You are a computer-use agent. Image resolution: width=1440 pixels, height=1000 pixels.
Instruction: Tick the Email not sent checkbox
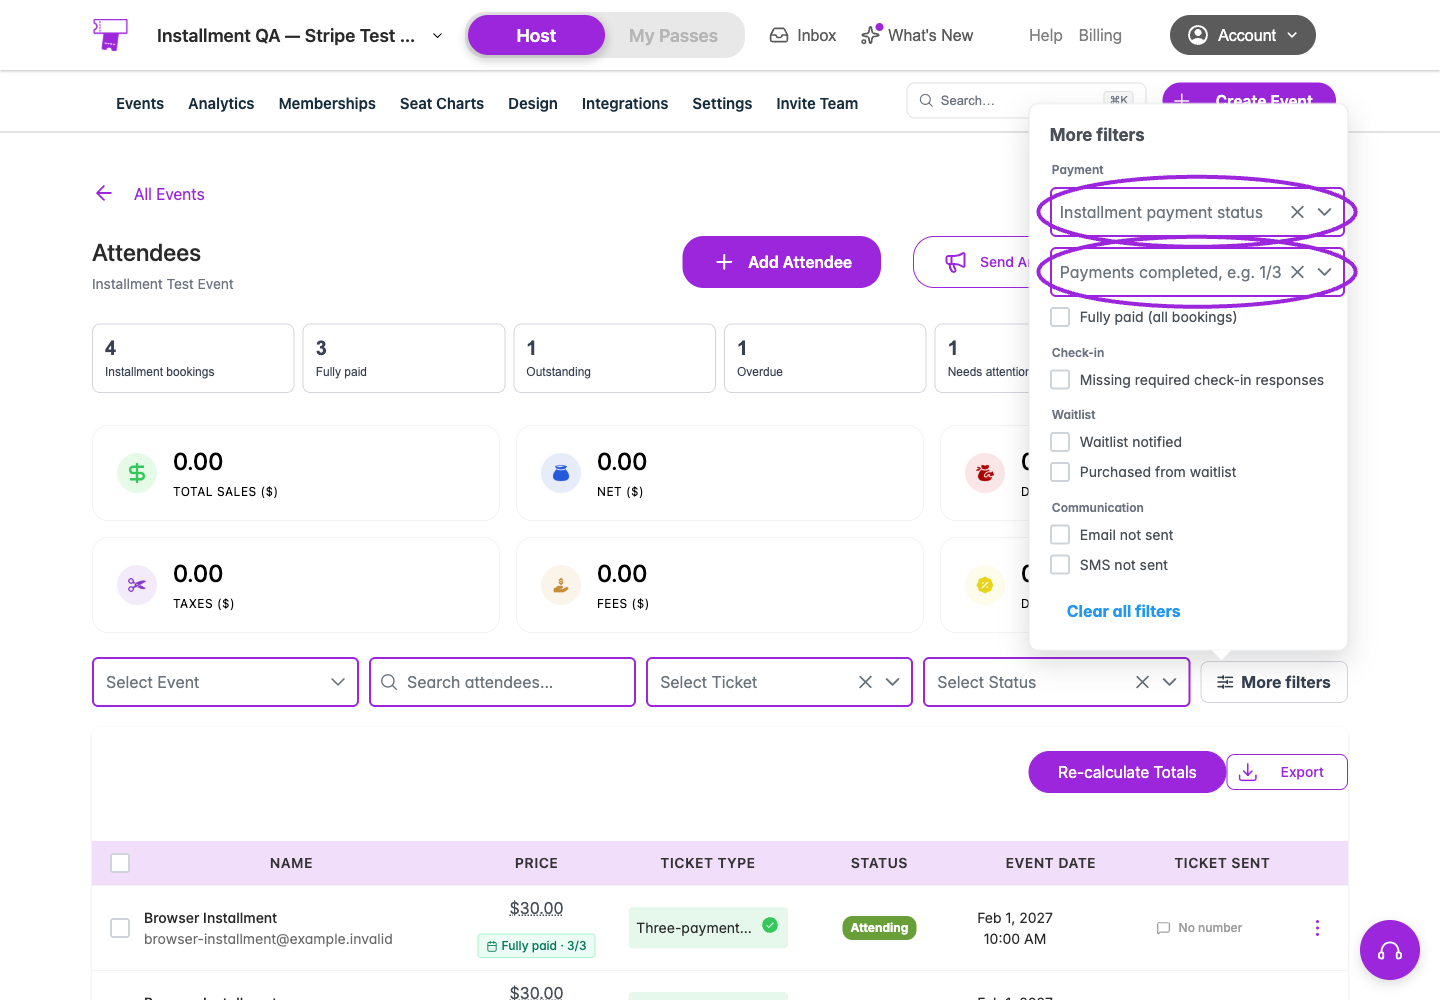[1060, 535]
